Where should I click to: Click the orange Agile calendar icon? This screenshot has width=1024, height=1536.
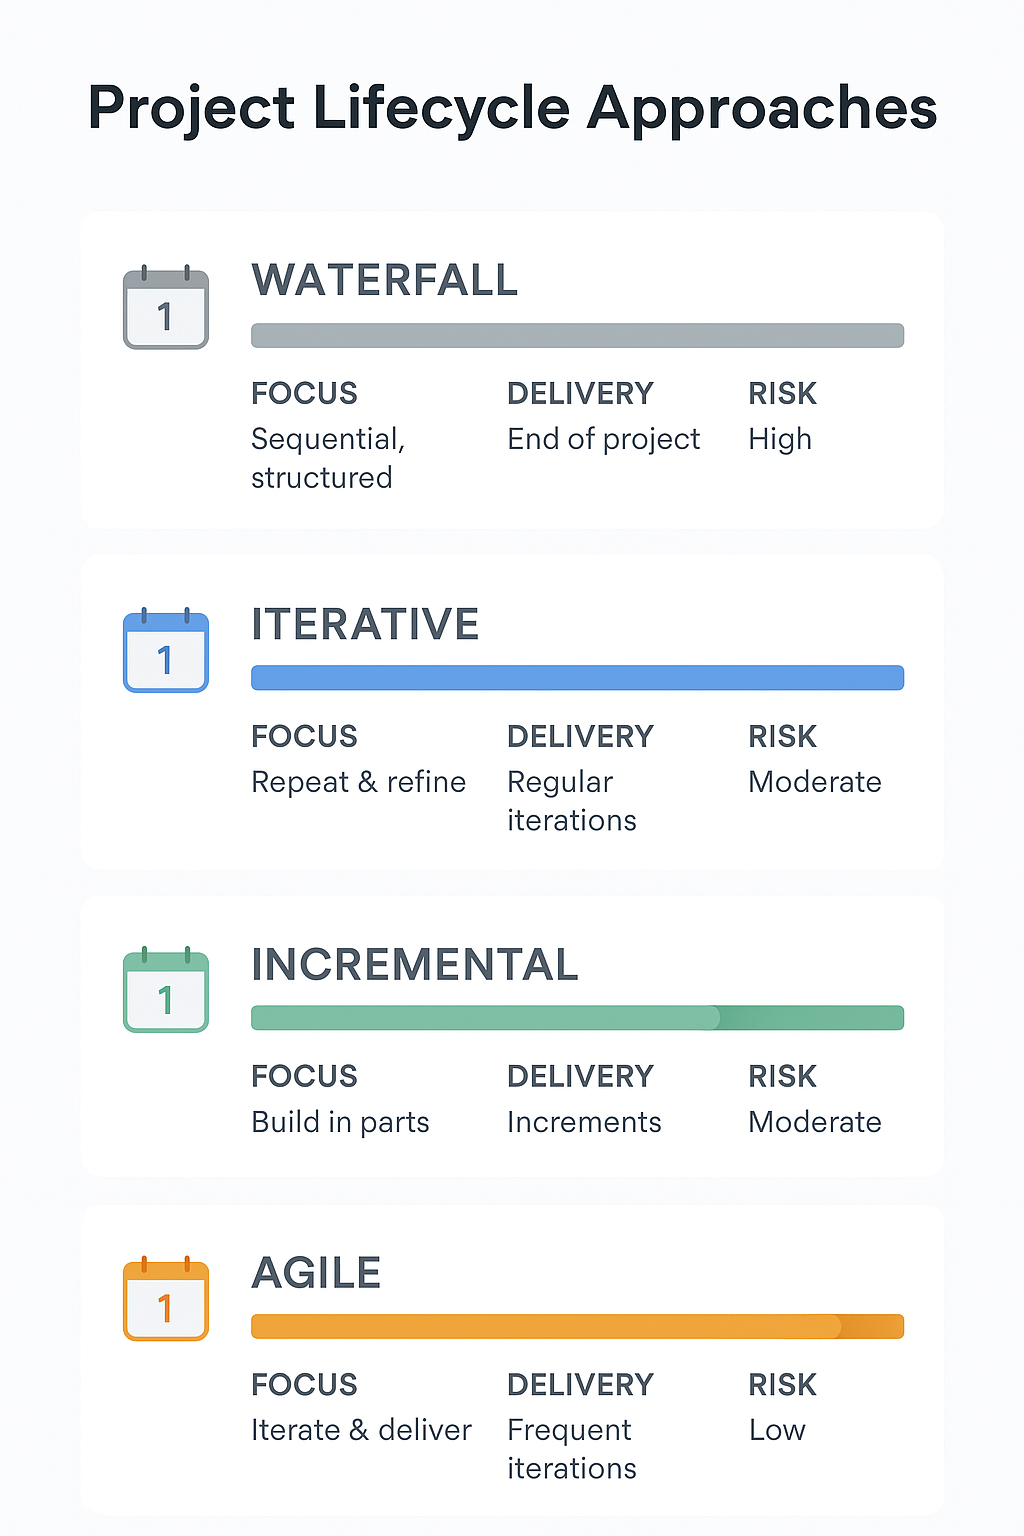[x=166, y=1300]
